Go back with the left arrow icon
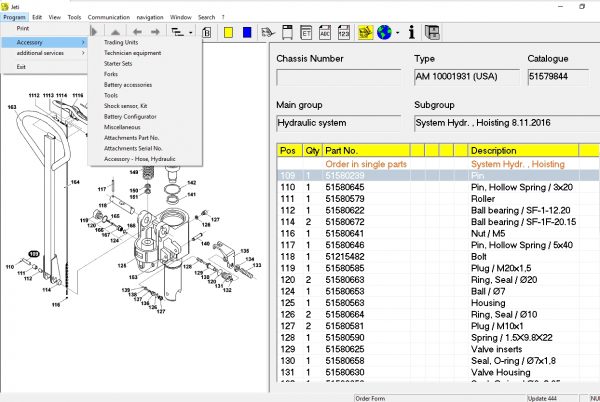This screenshot has width=600, height=402. (137, 32)
